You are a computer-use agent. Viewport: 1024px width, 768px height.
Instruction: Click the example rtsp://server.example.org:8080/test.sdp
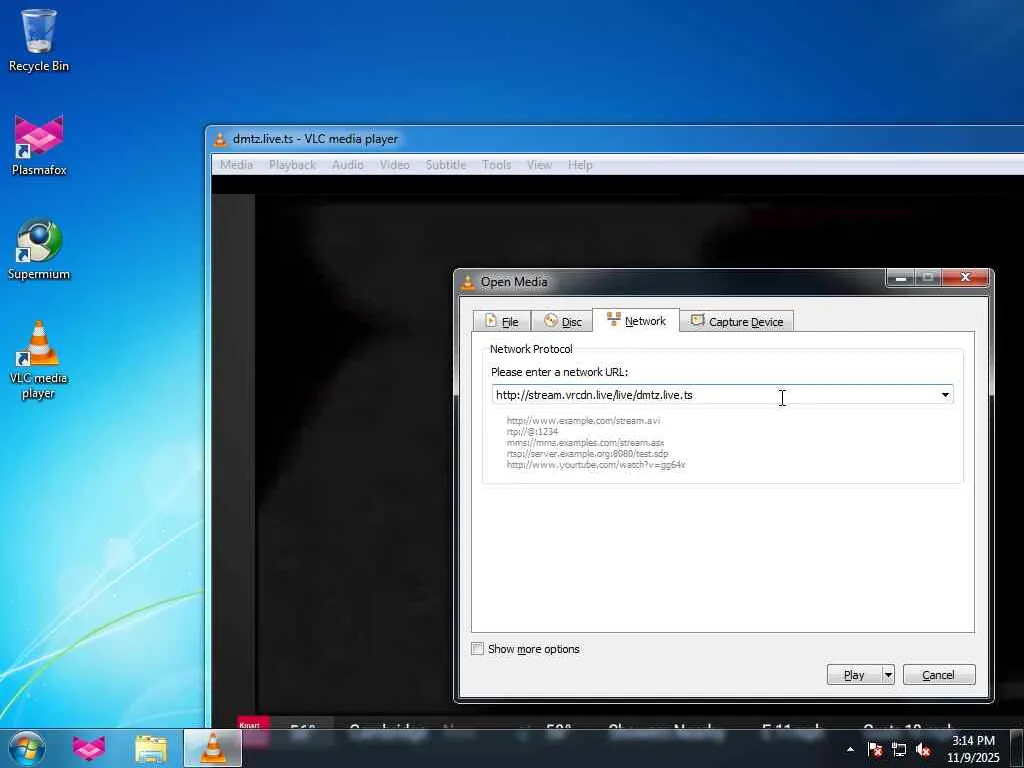(x=587, y=454)
